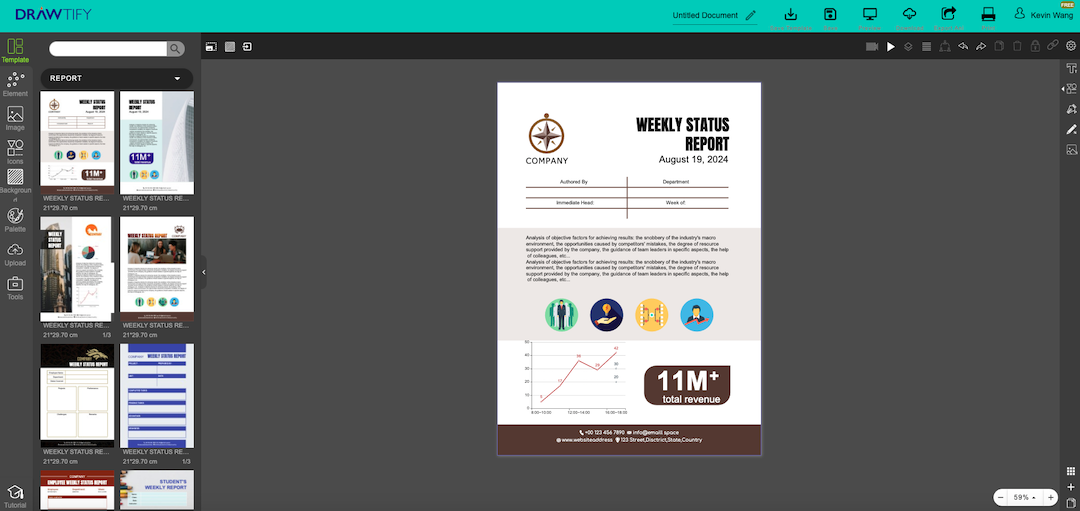Image resolution: width=1080 pixels, height=511 pixels.
Task: Select the image tool on right sidebar
Action: tap(1071, 149)
